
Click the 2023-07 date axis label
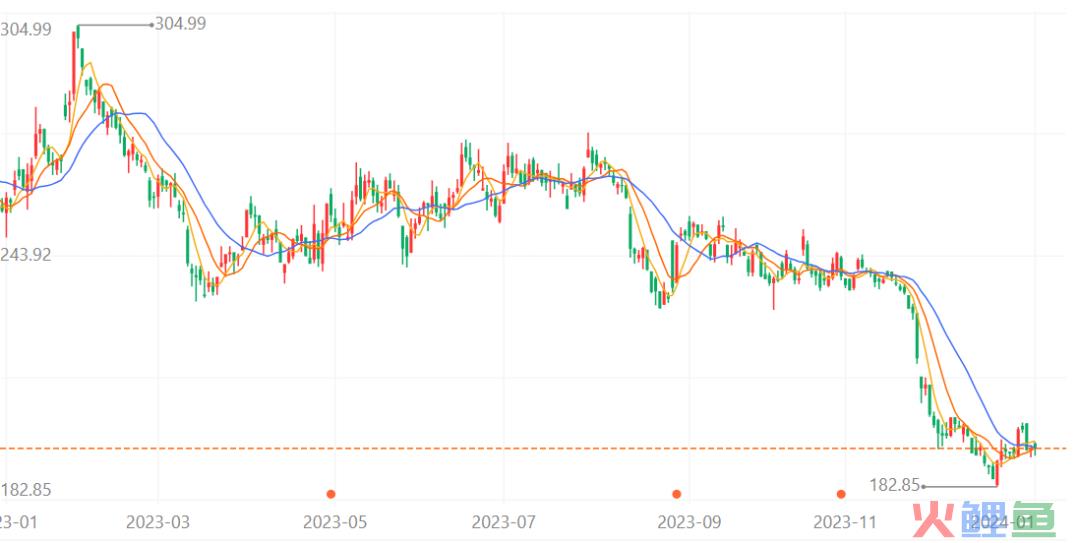click(504, 522)
